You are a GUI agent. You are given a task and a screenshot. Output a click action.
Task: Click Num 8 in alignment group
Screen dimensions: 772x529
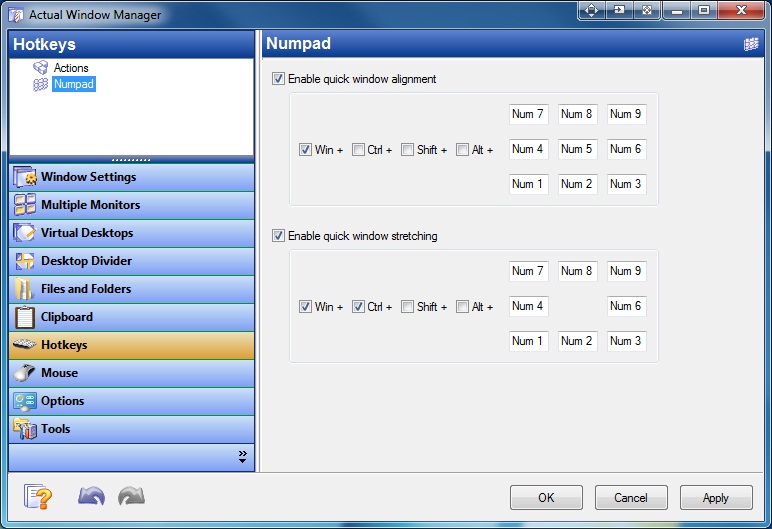(x=577, y=114)
